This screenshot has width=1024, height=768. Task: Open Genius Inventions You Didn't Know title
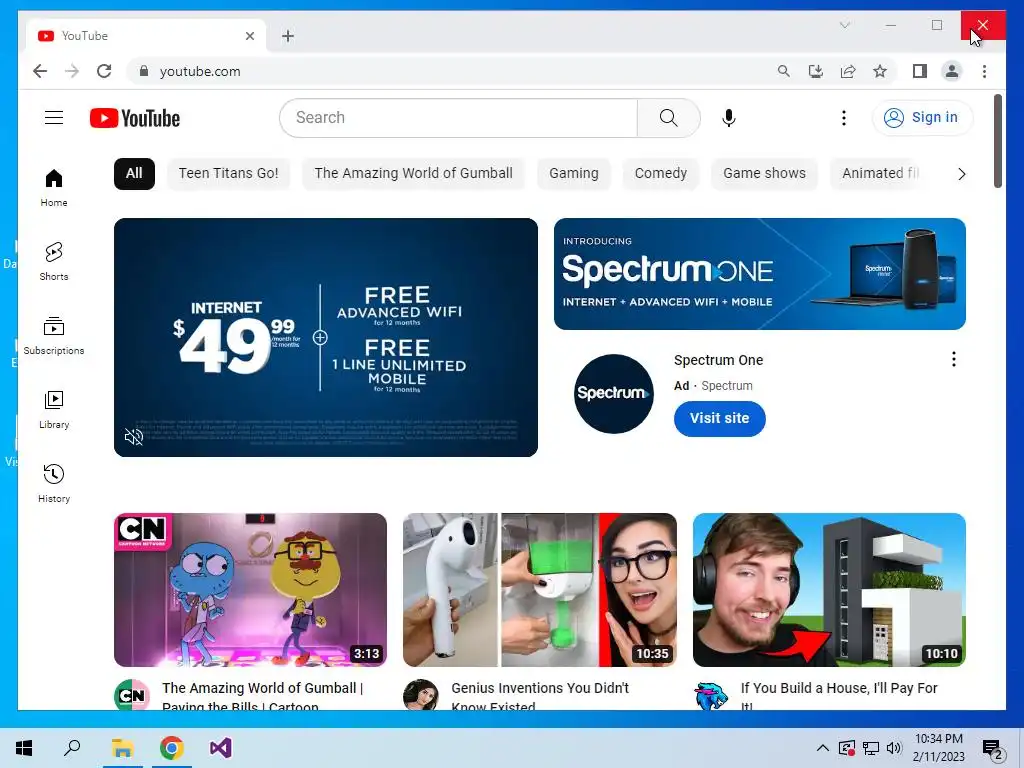(x=540, y=696)
